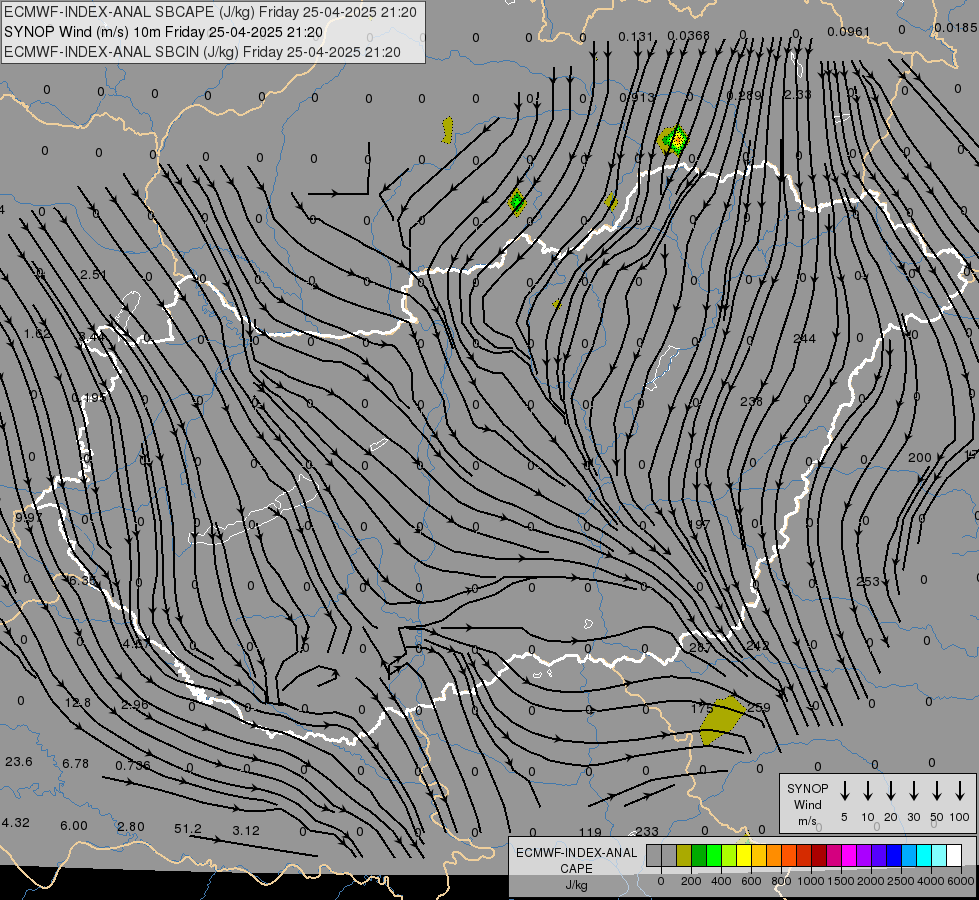Screen dimensions: 979x900
Task: Click the map value 287
Action: click(700, 648)
